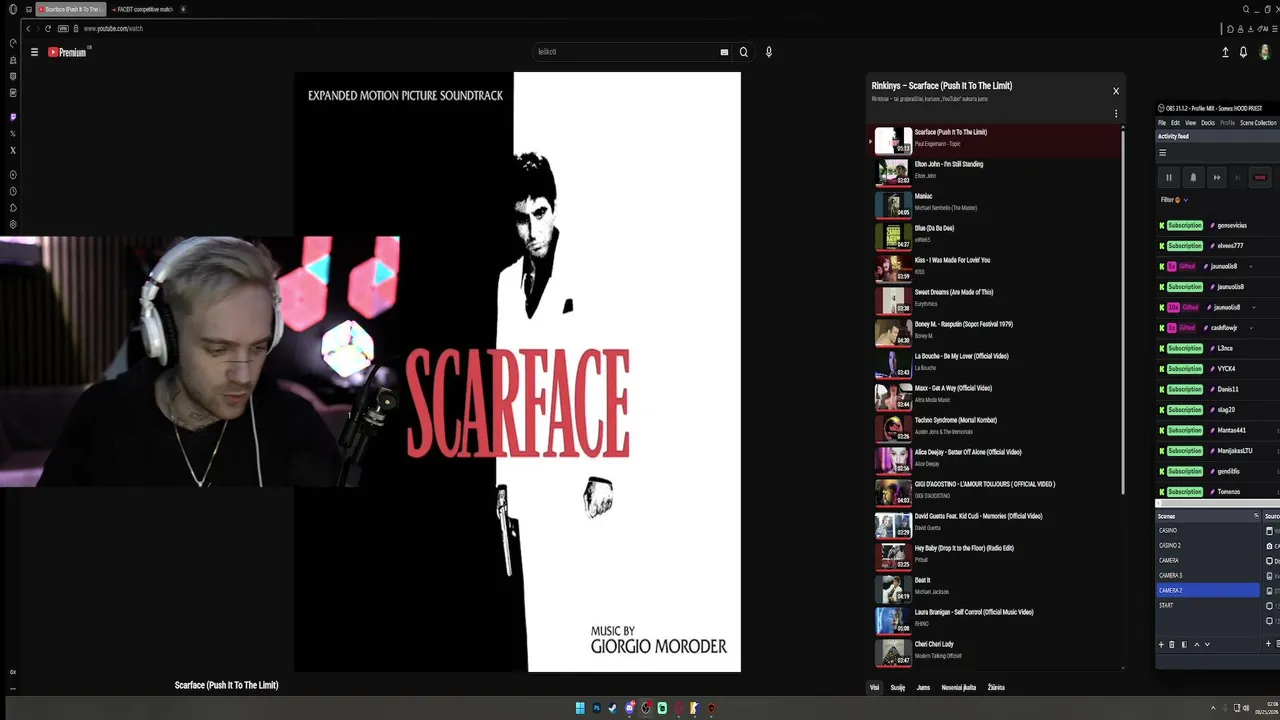Image resolution: width=1280 pixels, height=720 pixels.
Task: Play Sweet Dreams (Are Made of This)
Action: (x=997, y=300)
